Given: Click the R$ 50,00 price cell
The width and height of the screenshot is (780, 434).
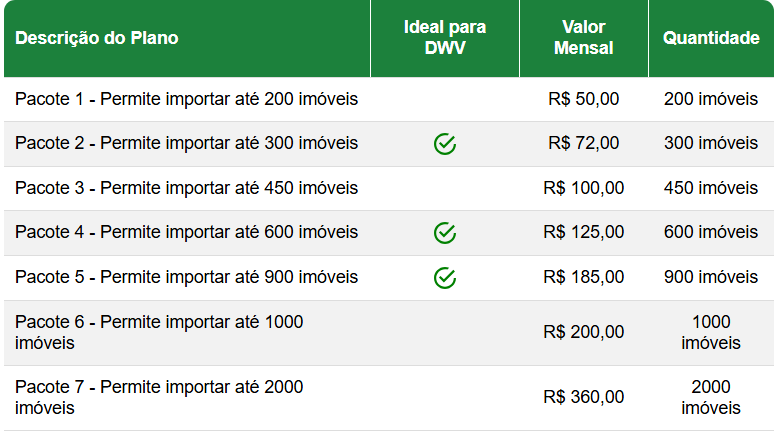Looking at the screenshot, I should [x=584, y=99].
